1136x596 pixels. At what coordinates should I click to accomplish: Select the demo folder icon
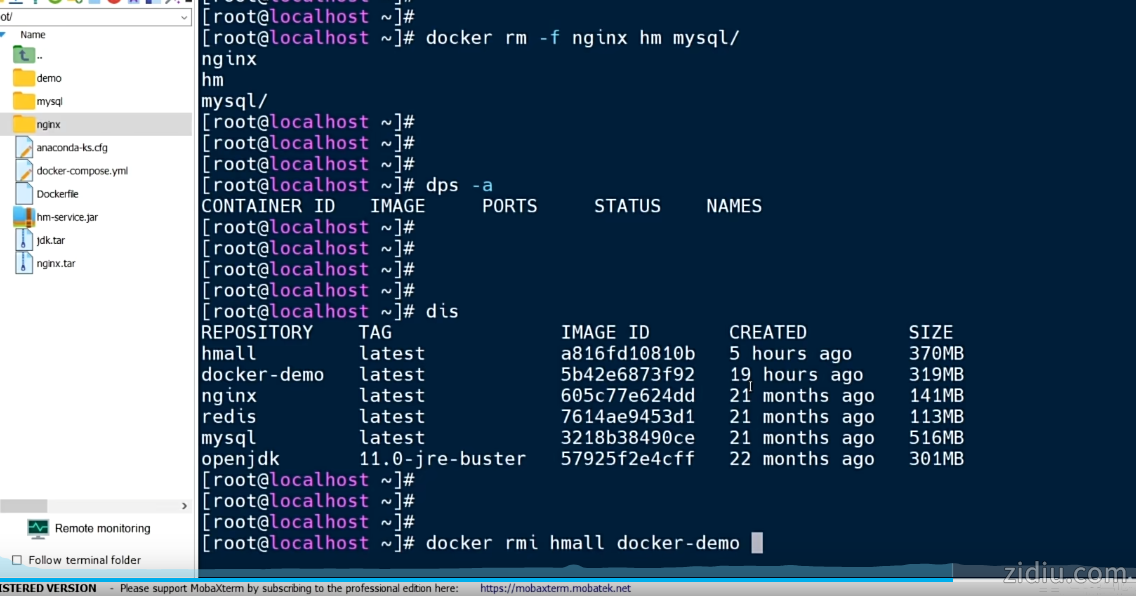point(23,78)
